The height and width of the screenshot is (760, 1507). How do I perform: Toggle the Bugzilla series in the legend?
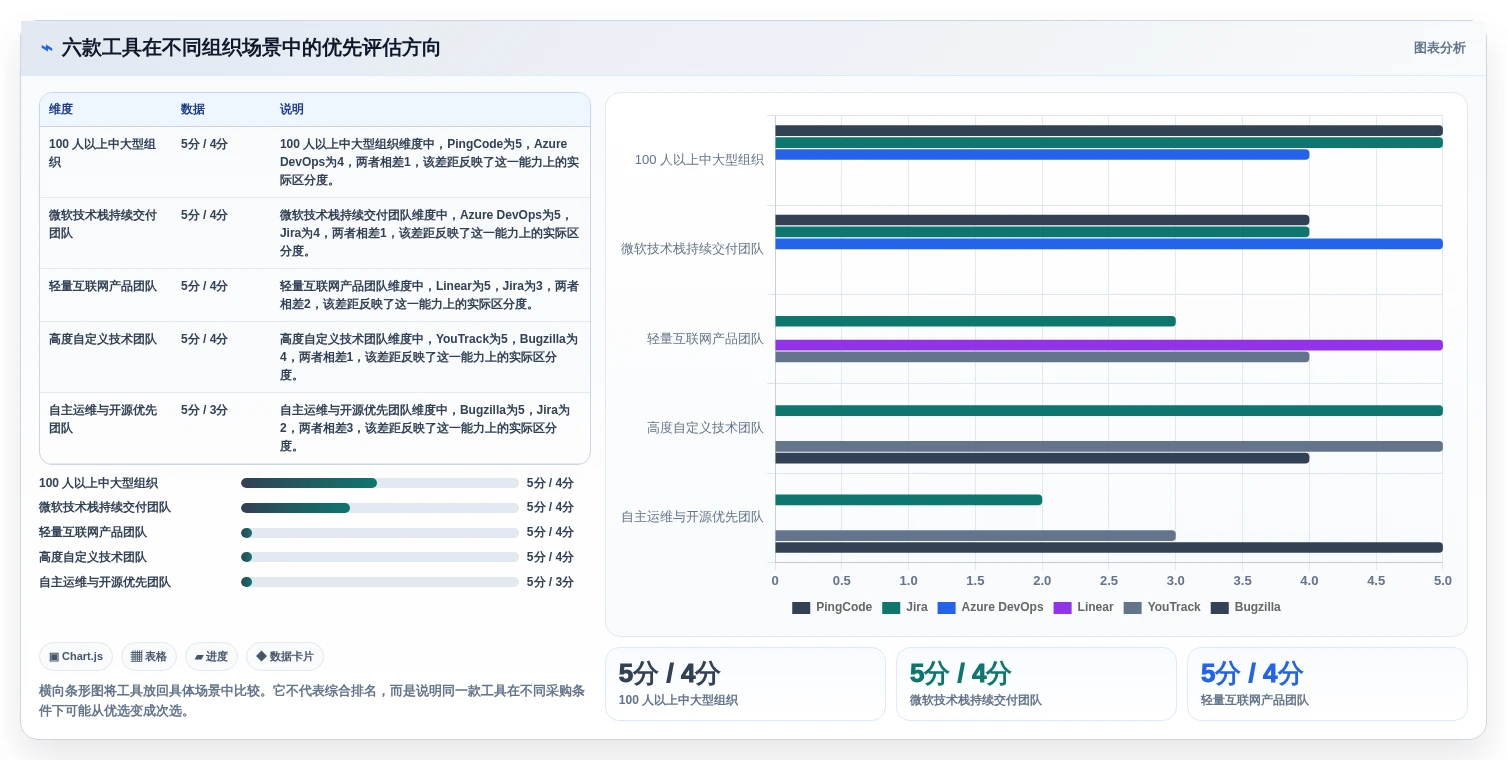1245,607
